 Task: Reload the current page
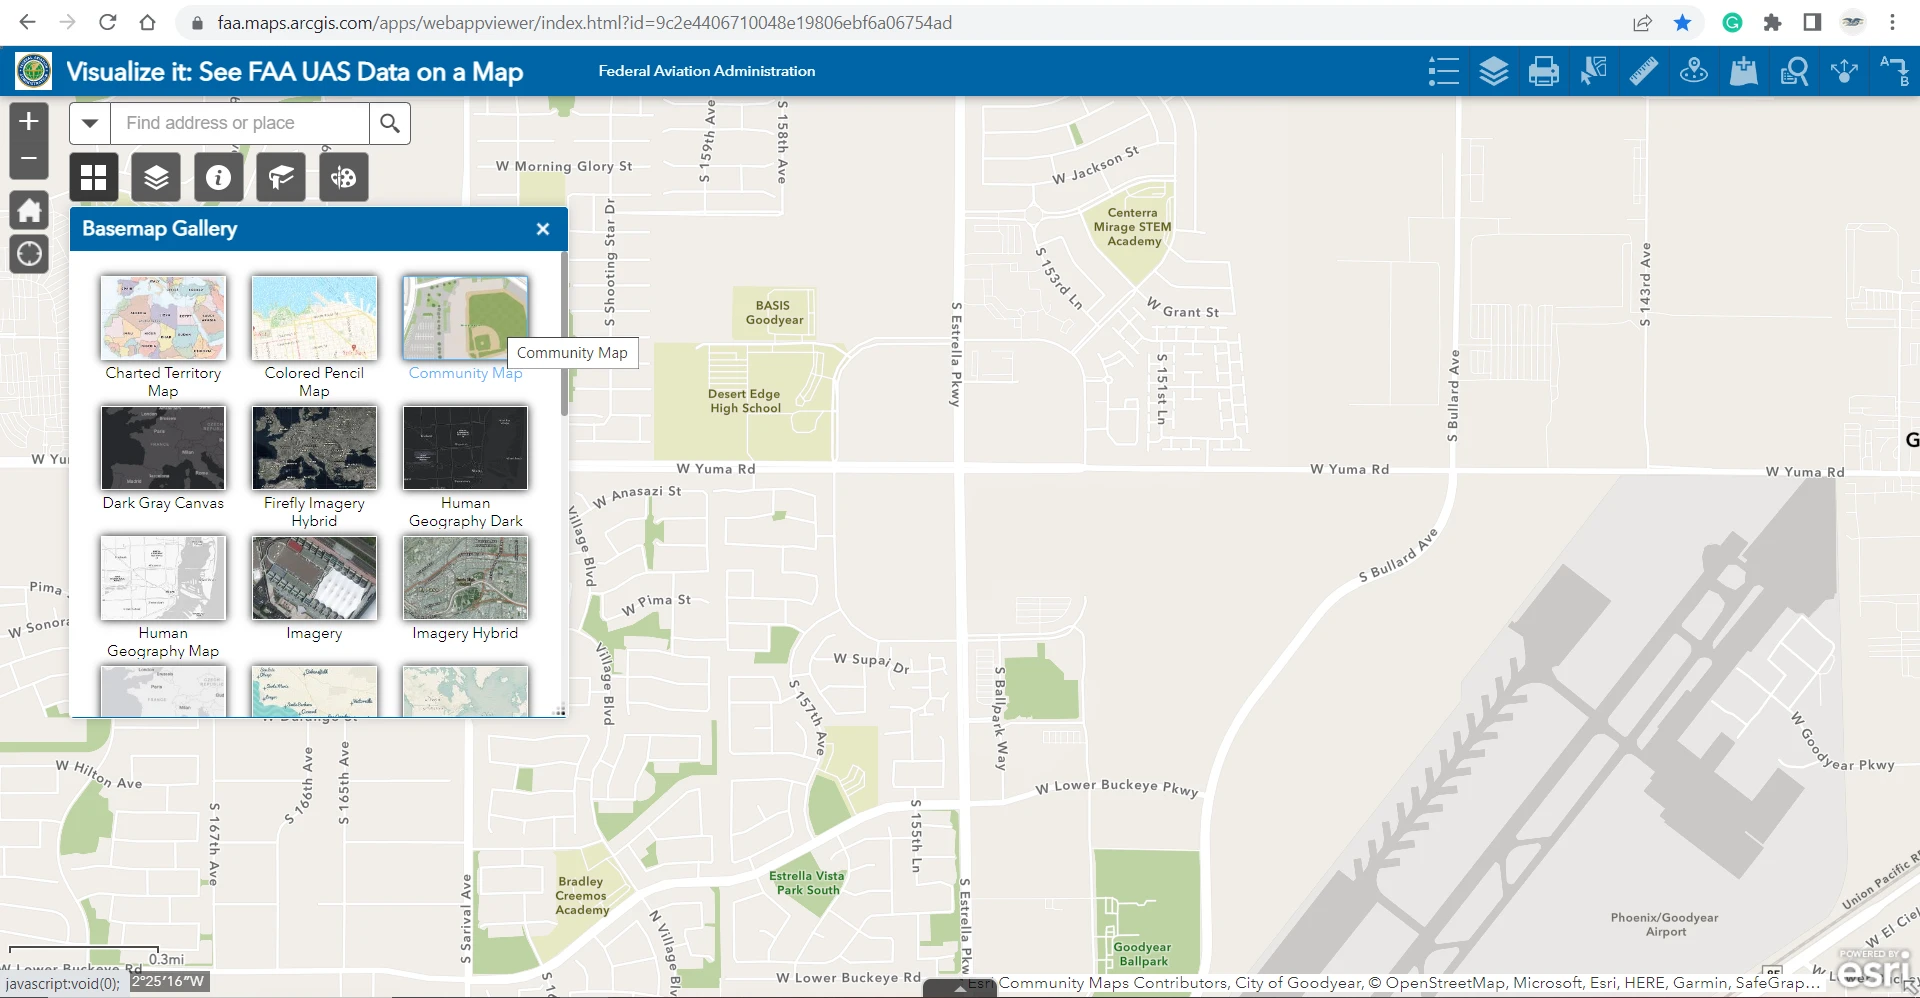tap(108, 22)
